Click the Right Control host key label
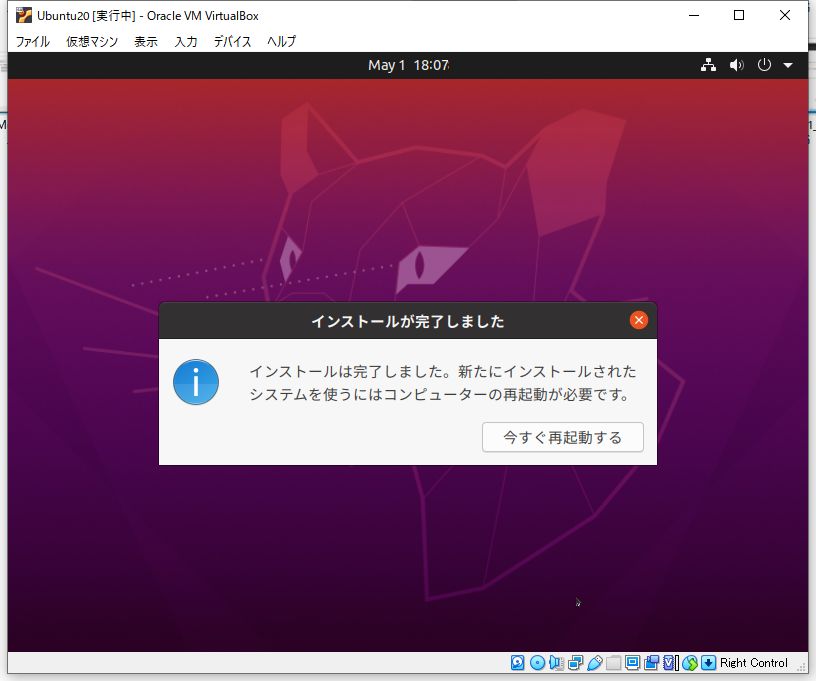Screen dimensions: 816x681 tap(754, 662)
